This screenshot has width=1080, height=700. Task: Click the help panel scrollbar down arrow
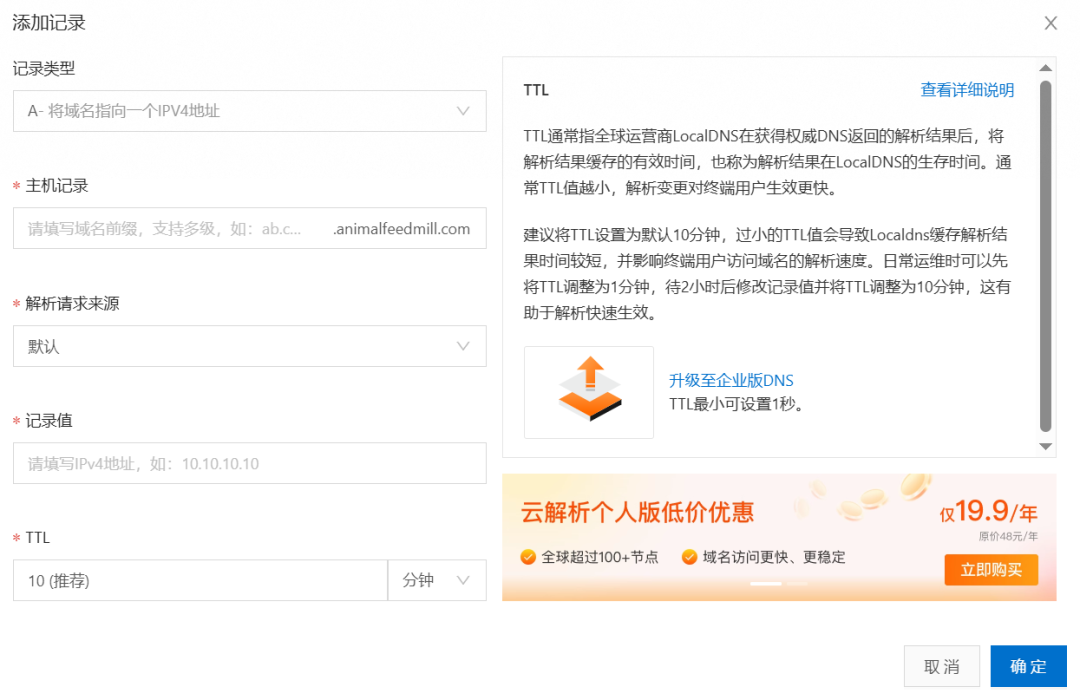(x=1046, y=446)
